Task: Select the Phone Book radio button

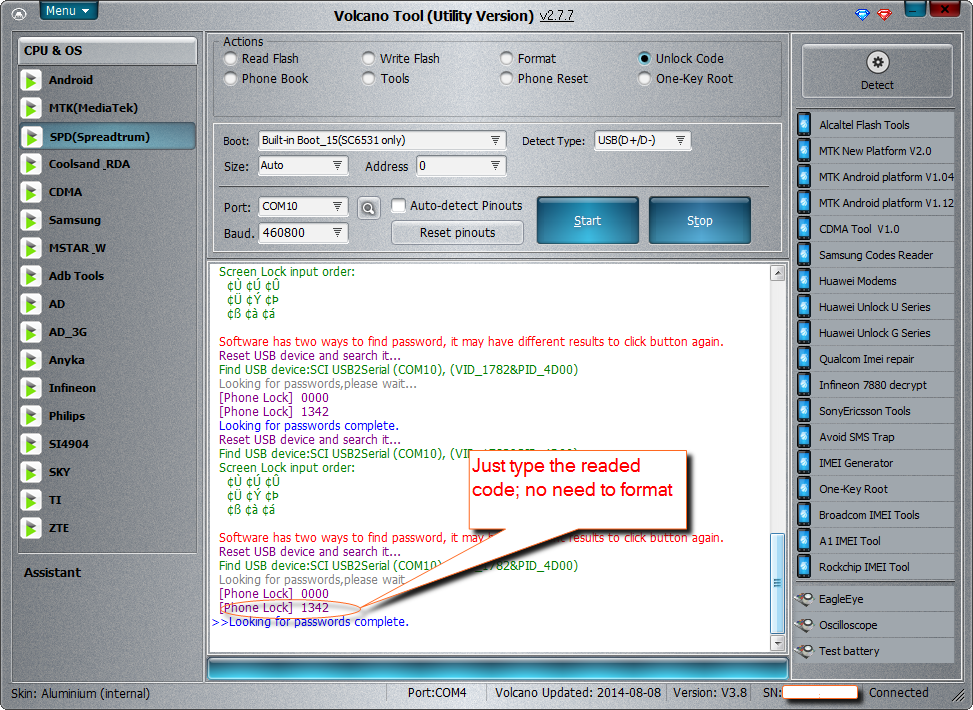Action: (230, 79)
